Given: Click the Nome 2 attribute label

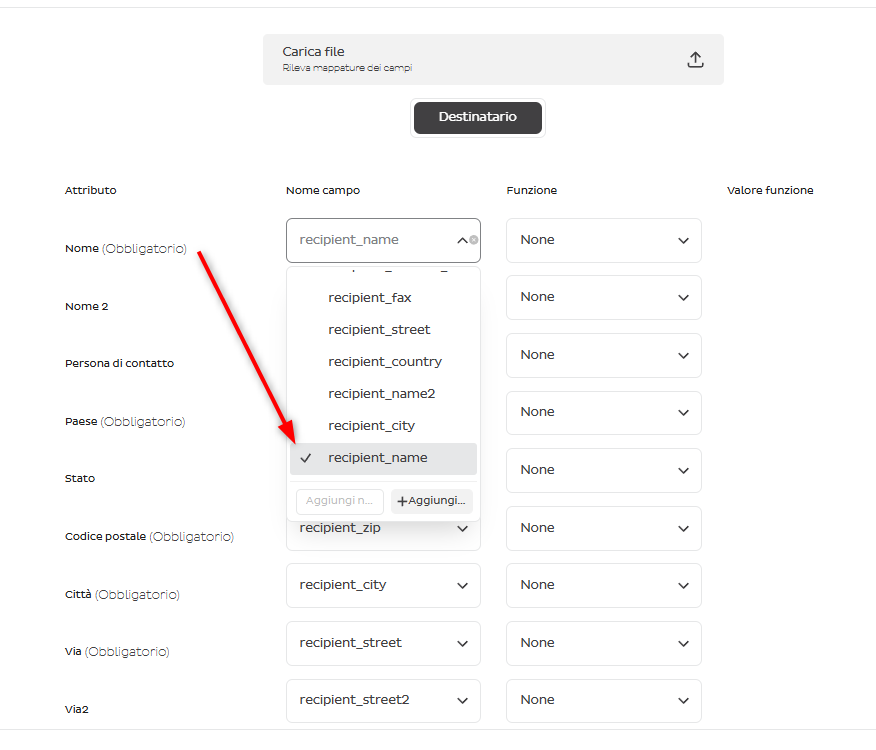Looking at the screenshot, I should pyautogui.click(x=87, y=306).
